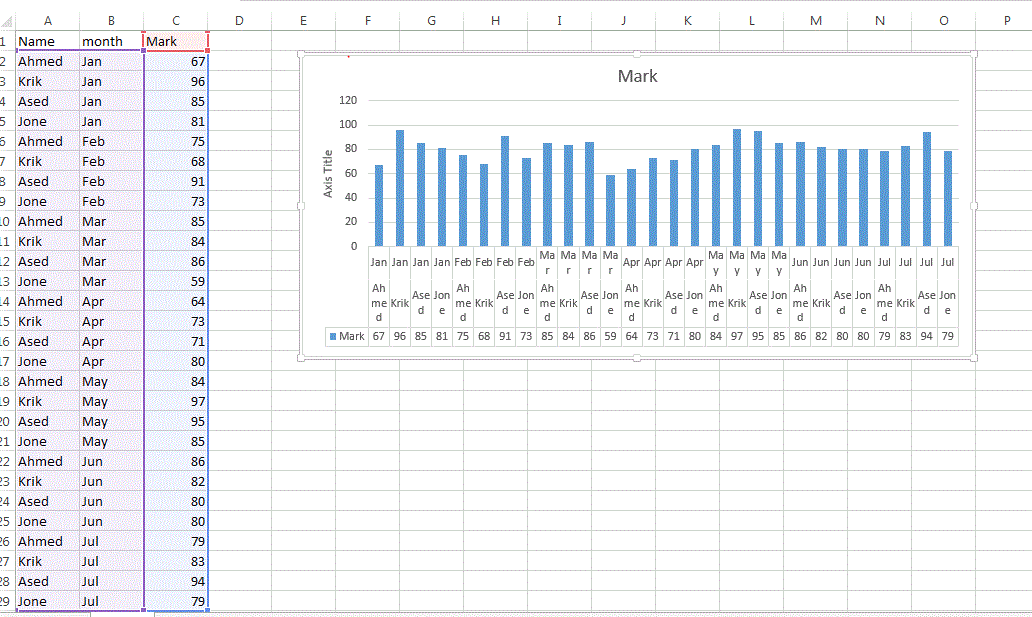Viewport: 1032px width, 617px height.
Task: Click the 0 value axis label
Action: (354, 246)
